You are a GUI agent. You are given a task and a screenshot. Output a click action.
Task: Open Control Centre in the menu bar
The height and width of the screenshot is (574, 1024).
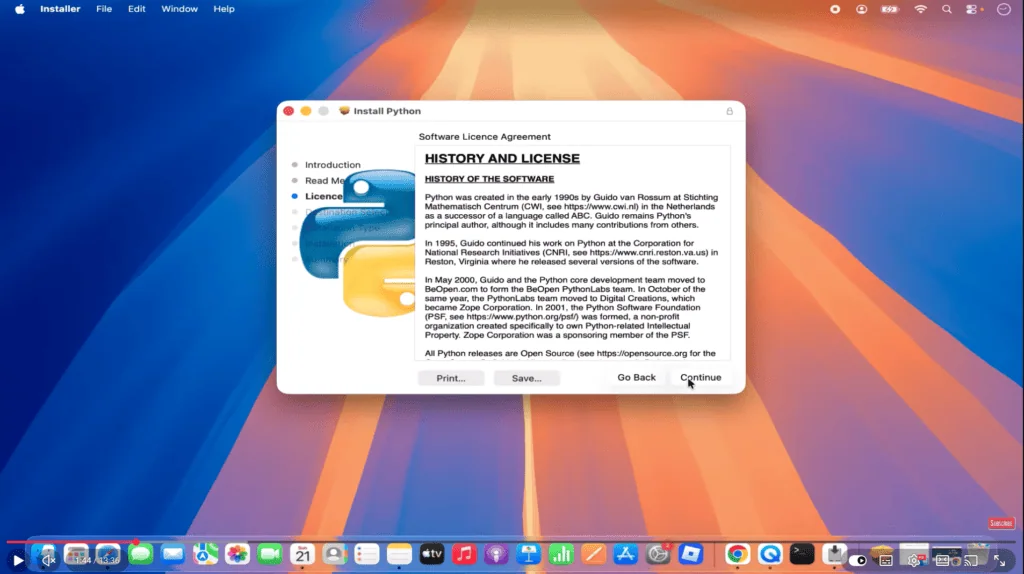972,9
